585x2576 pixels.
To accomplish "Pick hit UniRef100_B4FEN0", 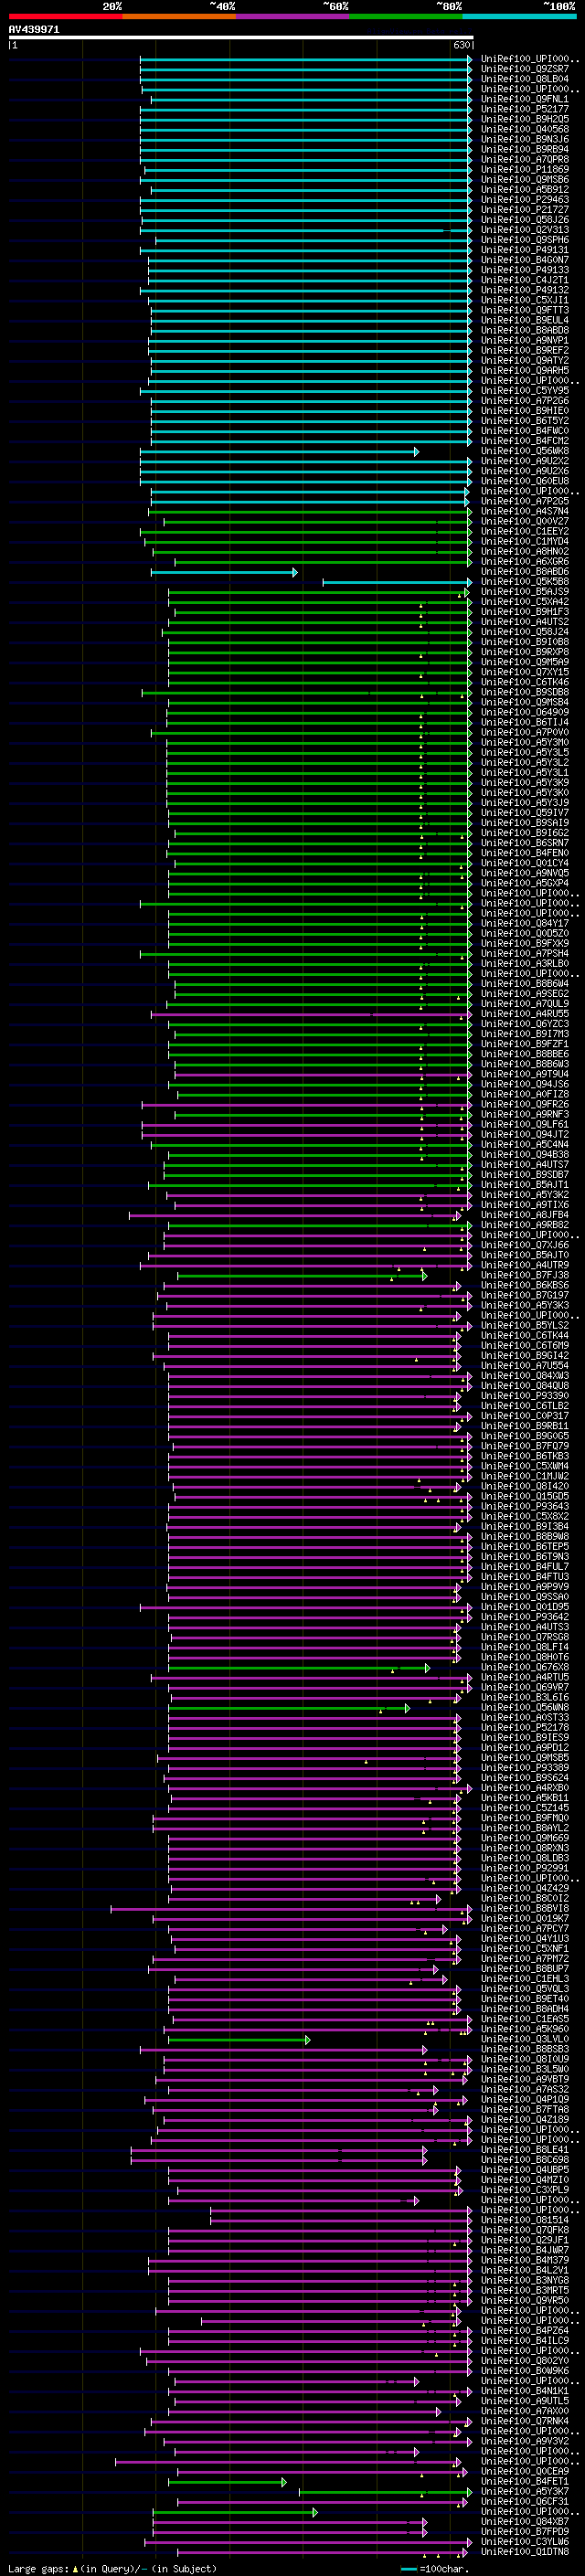I will click(525, 853).
